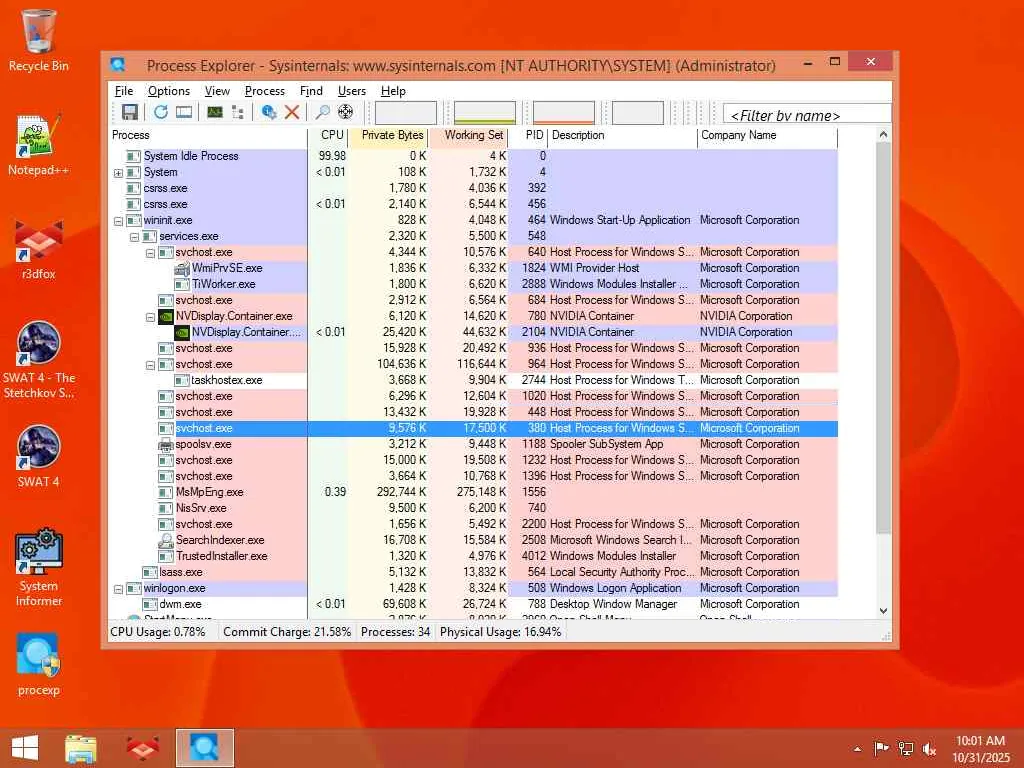The height and width of the screenshot is (768, 1024).
Task: Click the Refresh Now toolbar icon
Action: coord(161,112)
